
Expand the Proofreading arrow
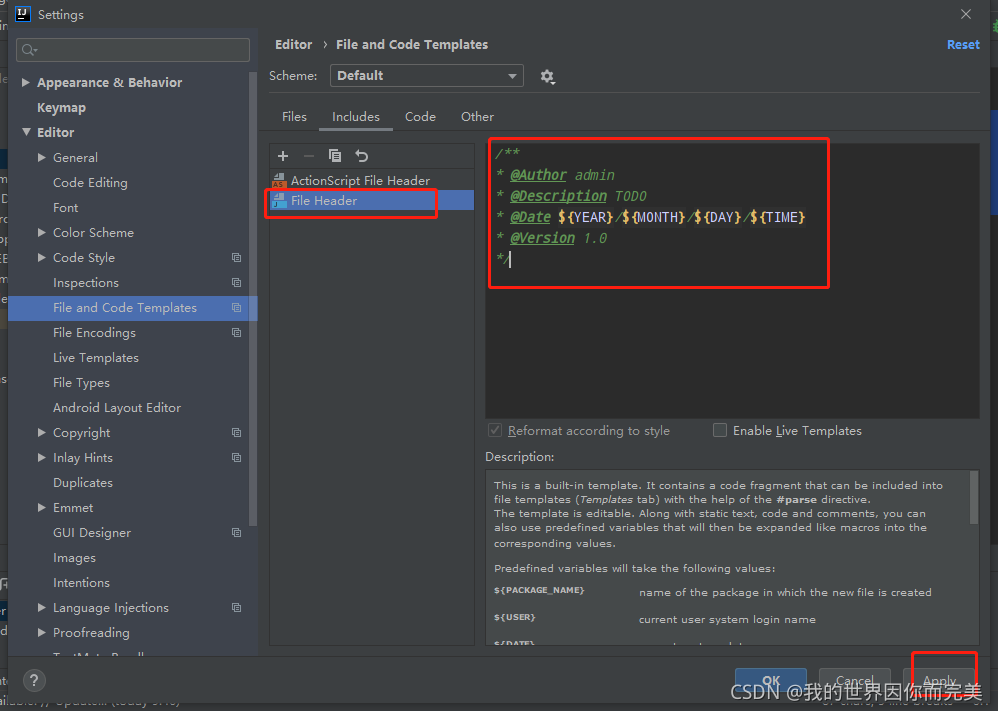pos(41,633)
